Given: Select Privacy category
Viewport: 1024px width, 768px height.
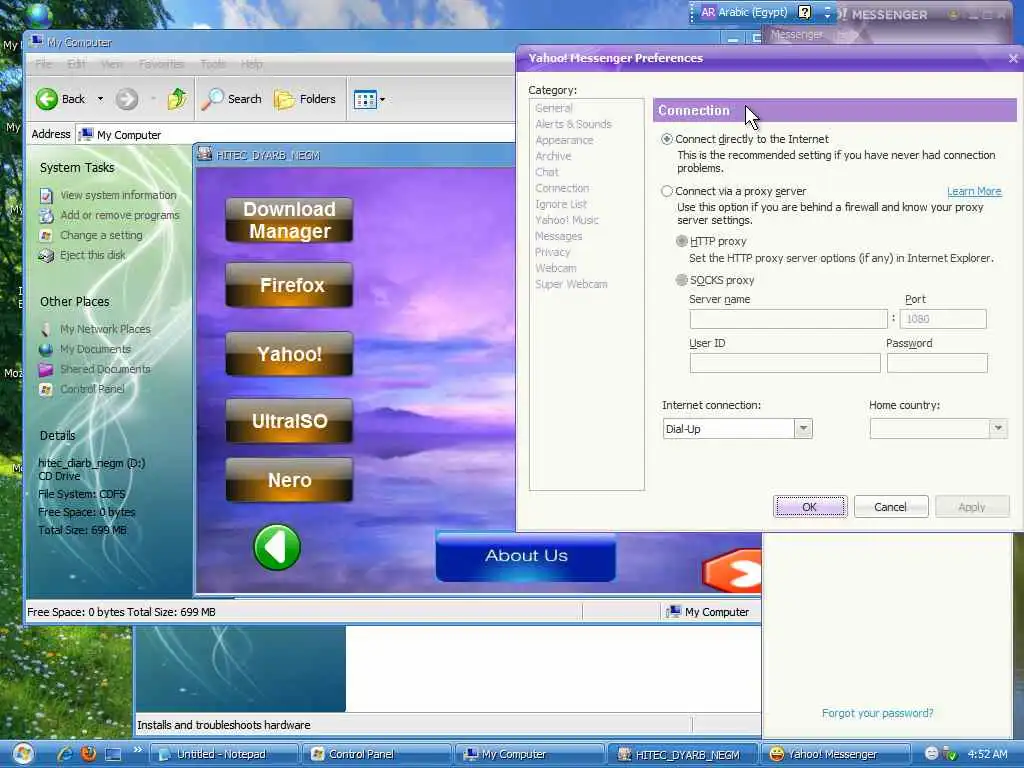Looking at the screenshot, I should point(552,252).
